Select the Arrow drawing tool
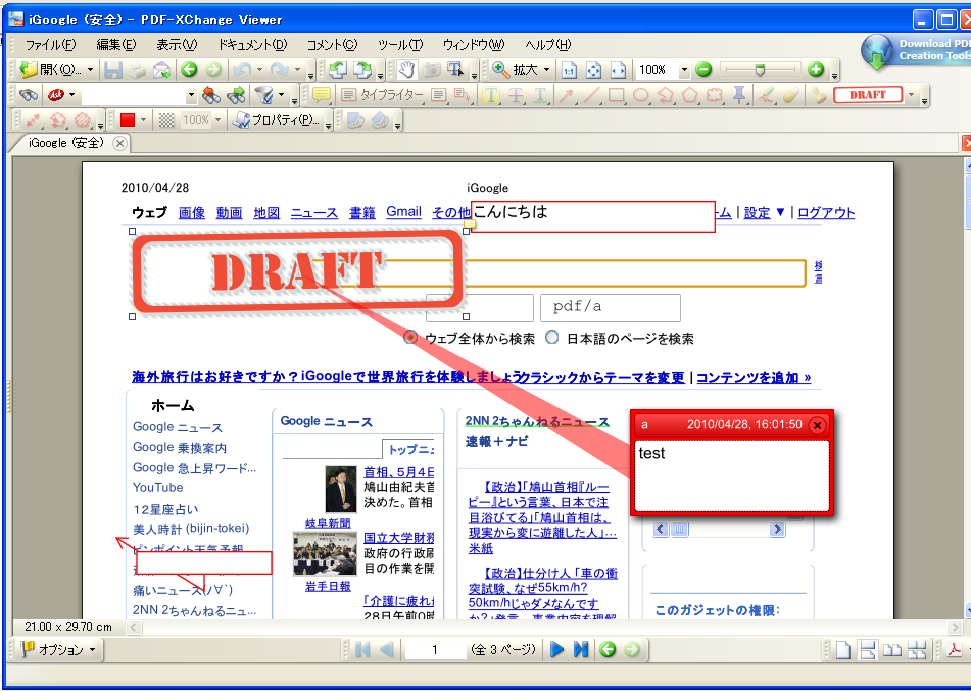 567,95
